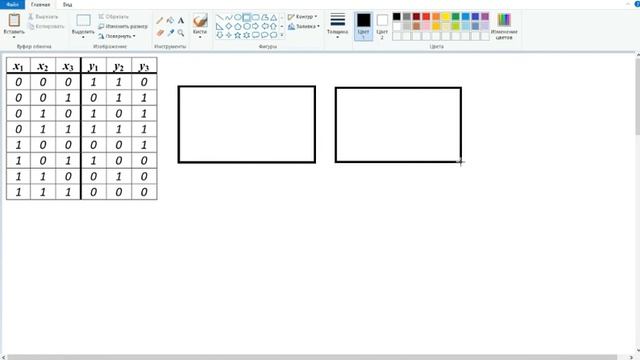Pick the red color swatch

426,16
